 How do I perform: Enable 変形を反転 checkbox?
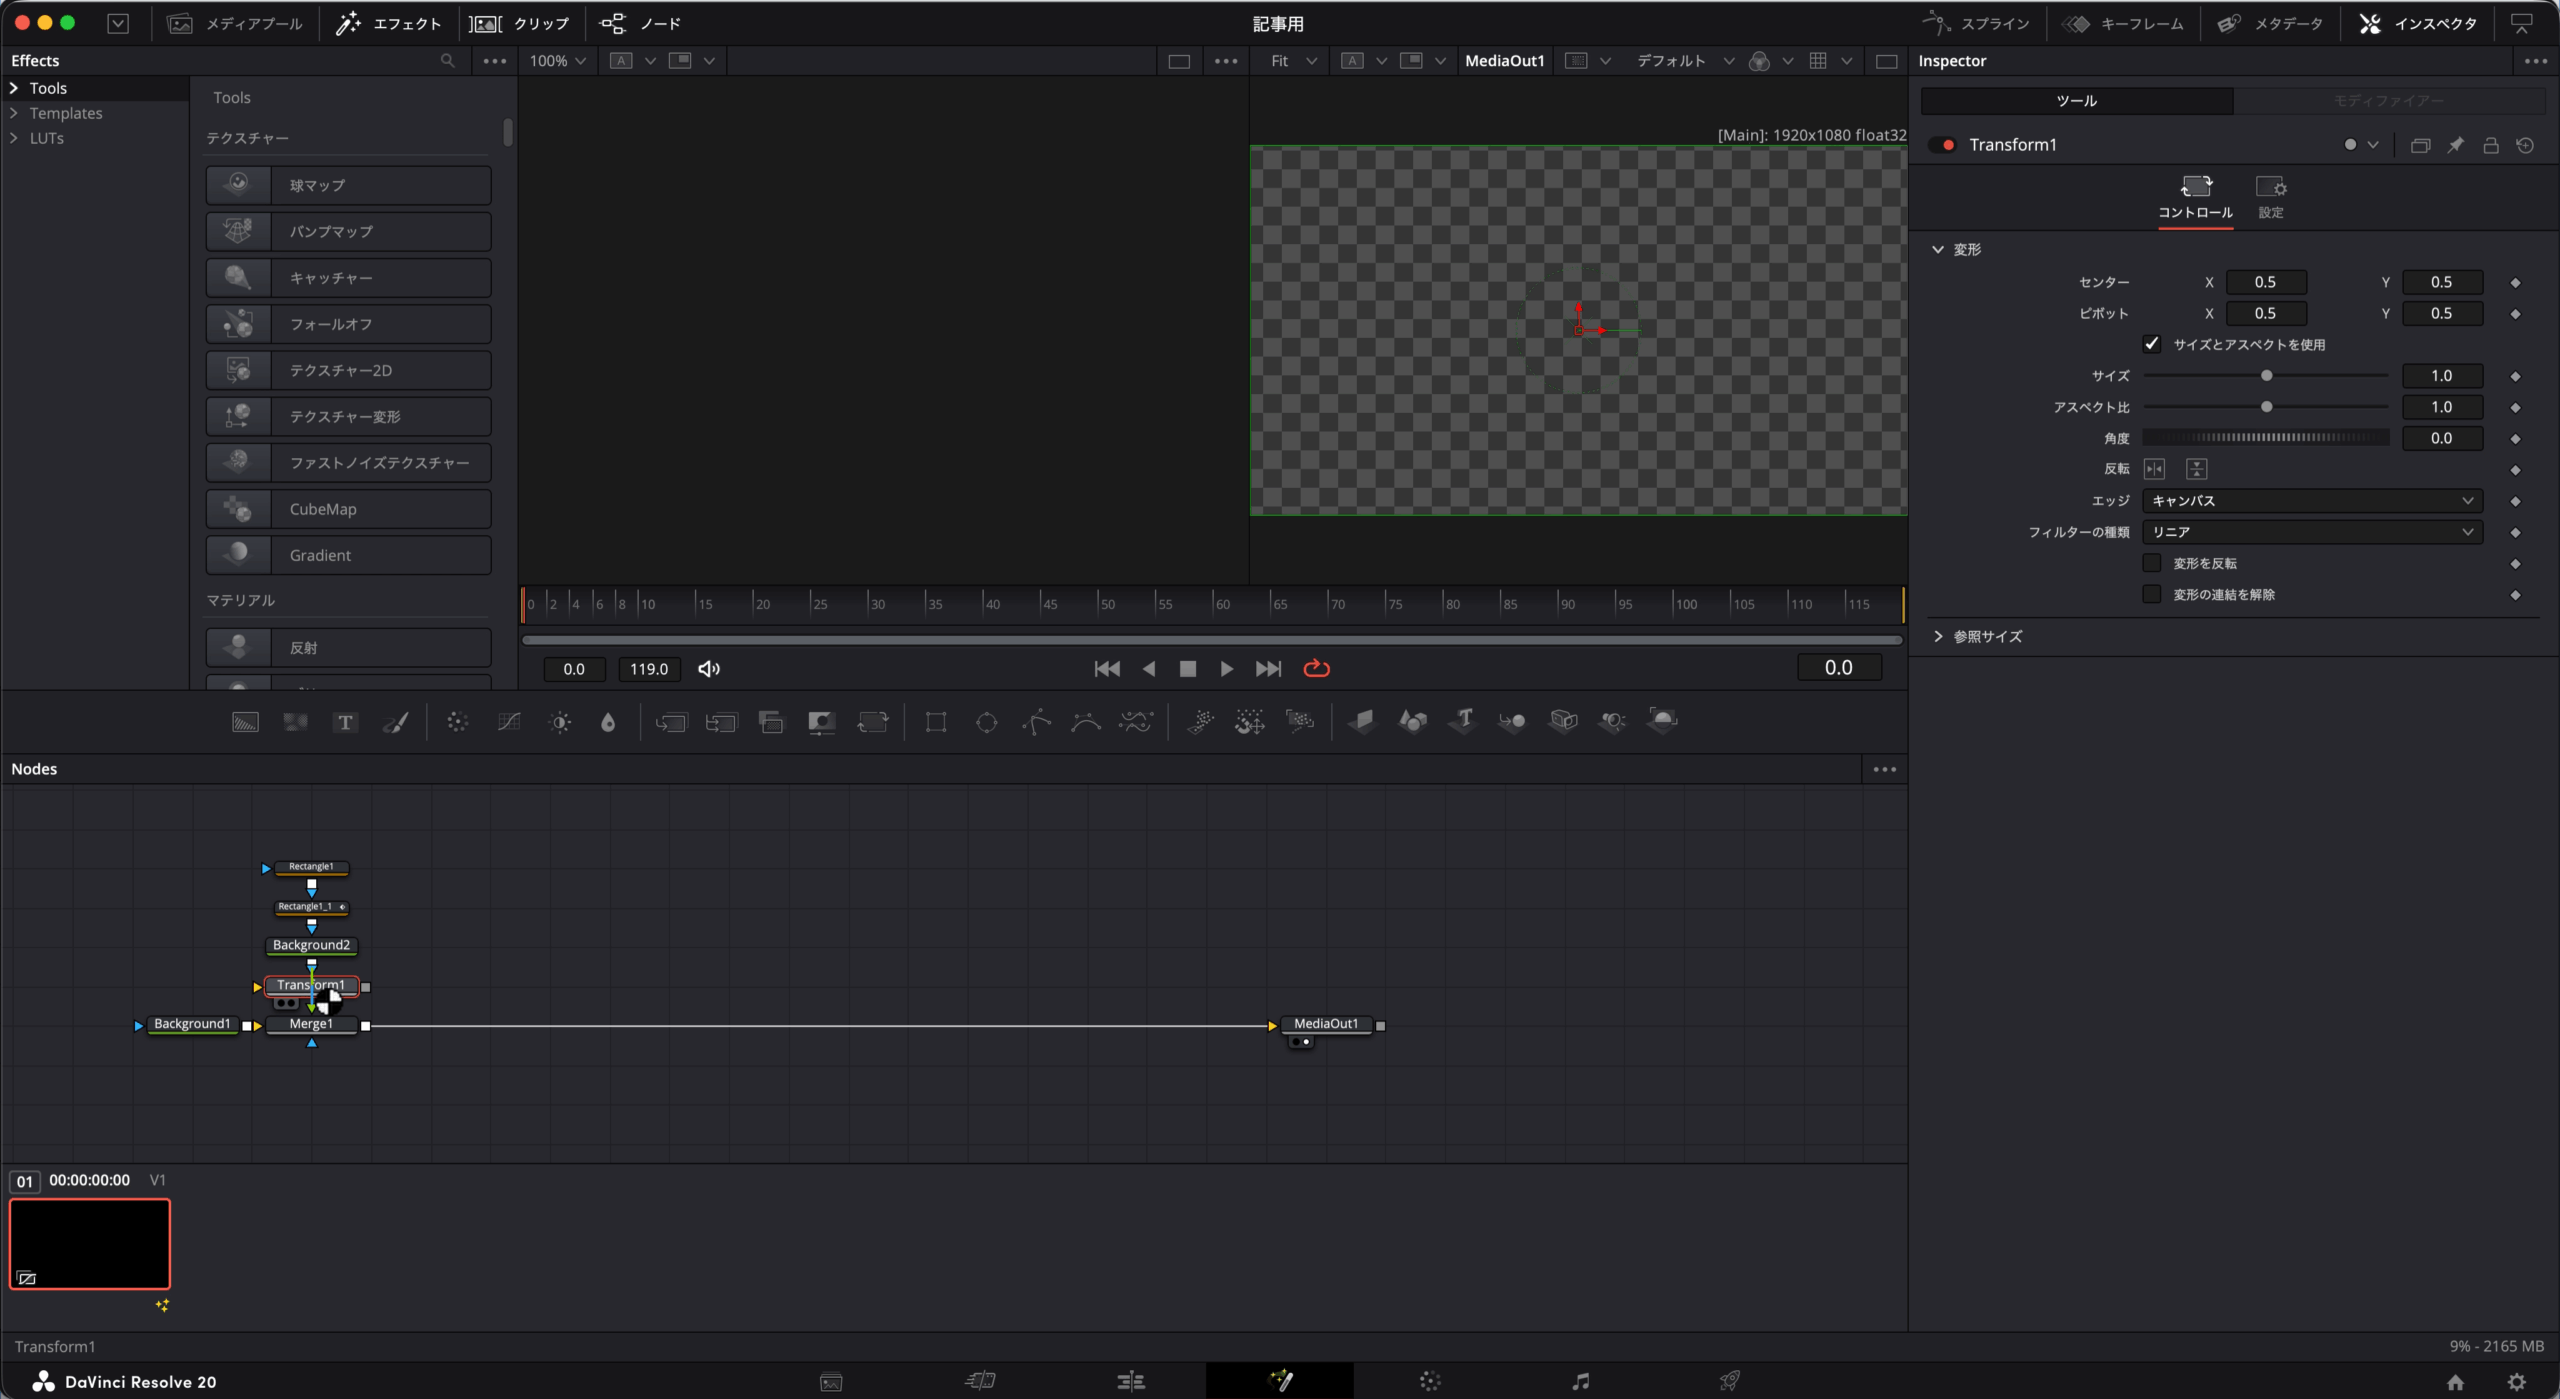[x=2152, y=563]
